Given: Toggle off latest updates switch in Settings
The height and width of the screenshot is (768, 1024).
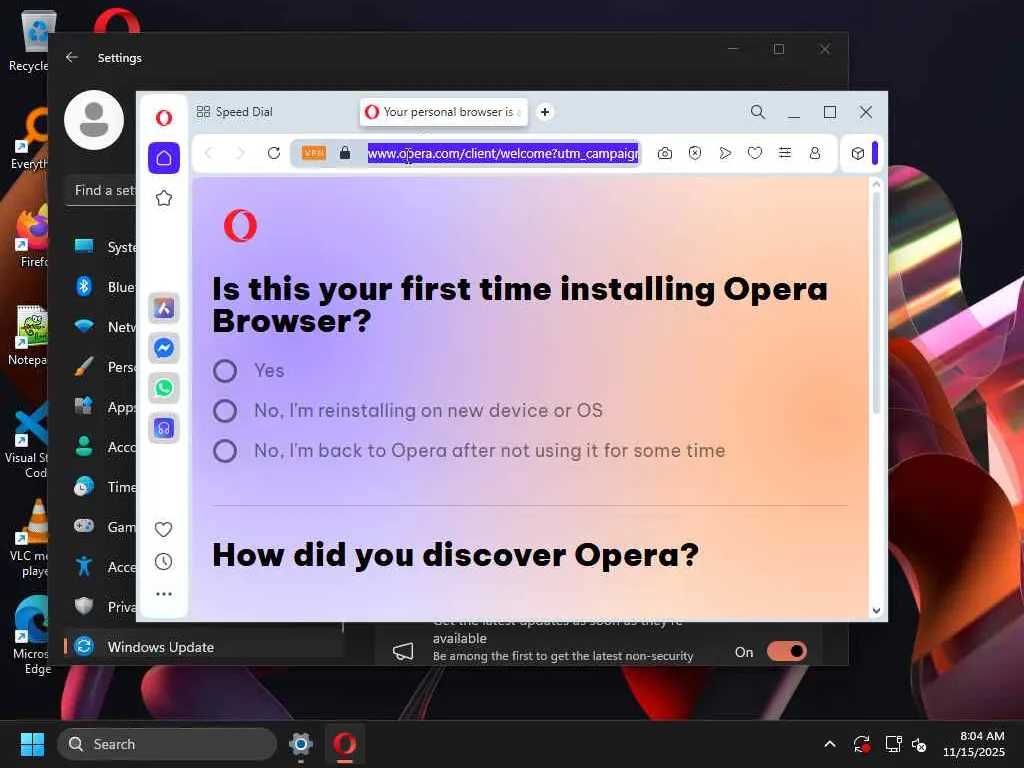Looking at the screenshot, I should tap(787, 651).
